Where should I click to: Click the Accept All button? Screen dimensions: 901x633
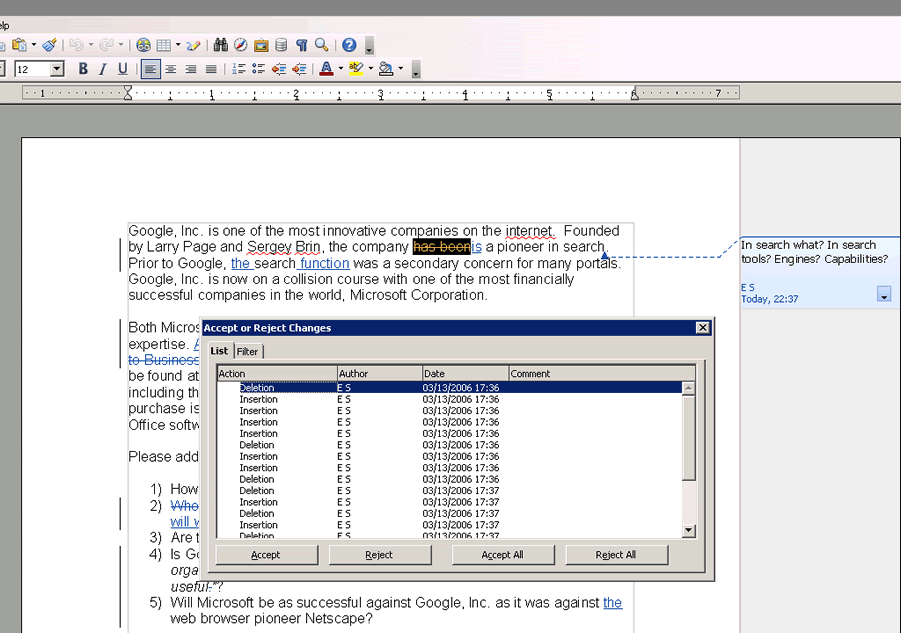[503, 555]
